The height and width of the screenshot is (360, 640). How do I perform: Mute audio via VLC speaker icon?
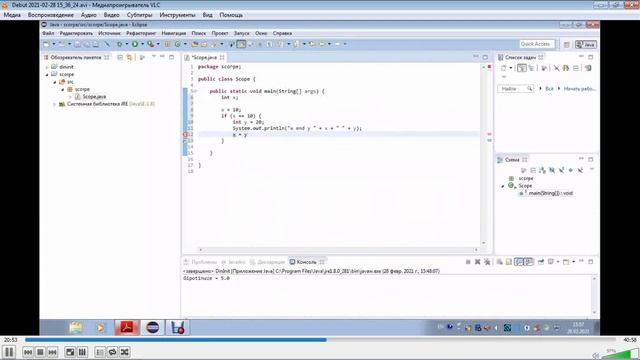click(596, 356)
